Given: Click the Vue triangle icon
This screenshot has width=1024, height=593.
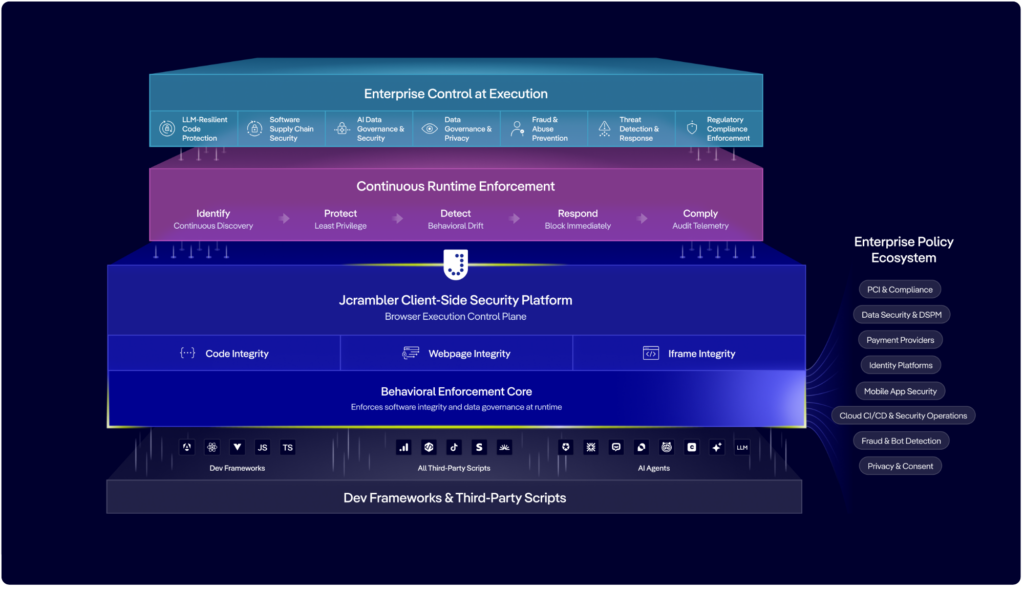Looking at the screenshot, I should point(237,447).
